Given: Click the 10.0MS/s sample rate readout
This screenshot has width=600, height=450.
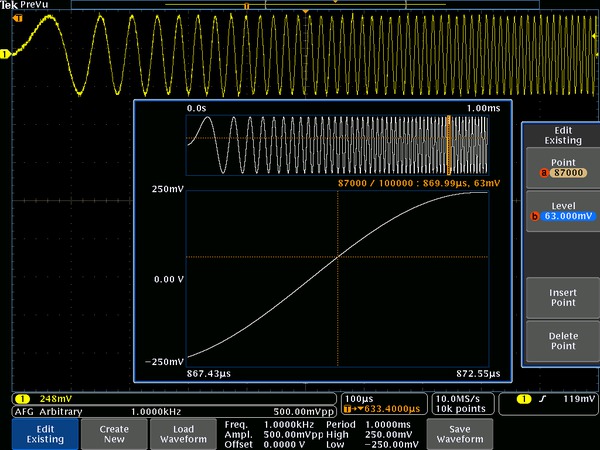Looking at the screenshot, I should [459, 398].
